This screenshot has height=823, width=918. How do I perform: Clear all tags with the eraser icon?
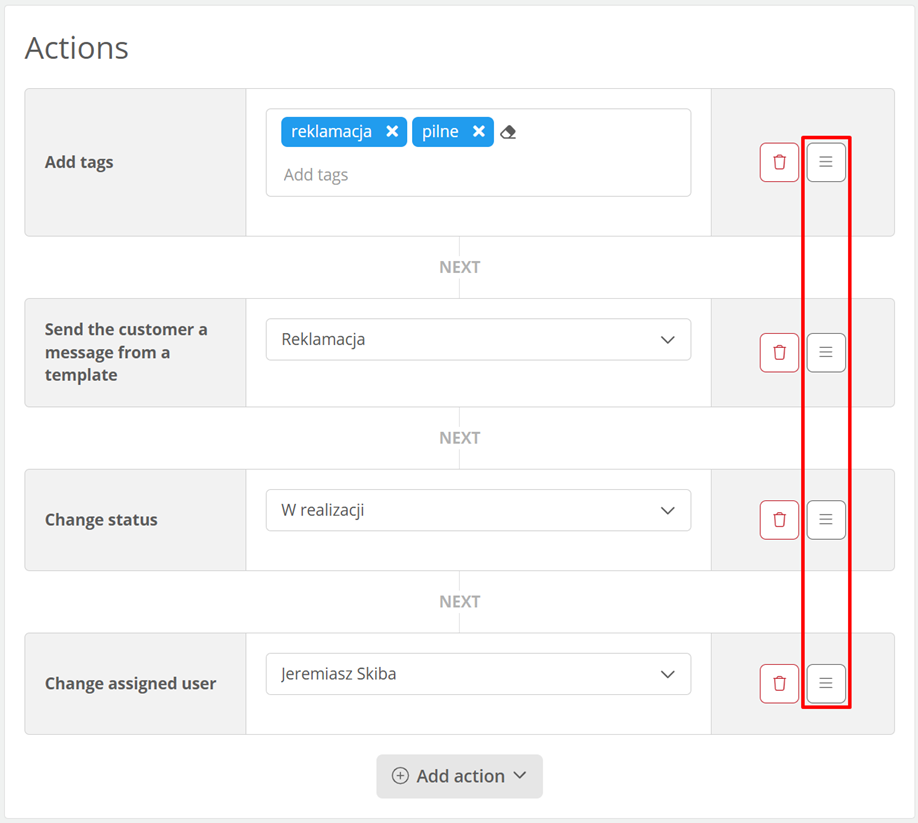tap(508, 132)
